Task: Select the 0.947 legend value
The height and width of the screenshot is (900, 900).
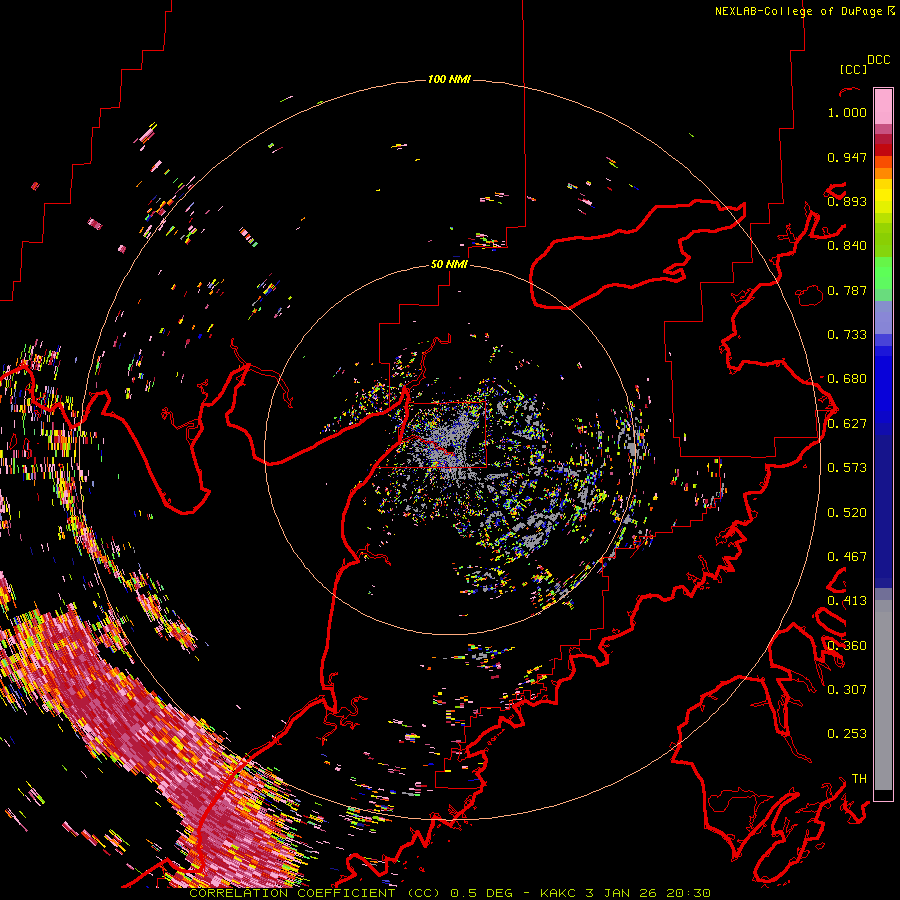Action: pyautogui.click(x=847, y=157)
